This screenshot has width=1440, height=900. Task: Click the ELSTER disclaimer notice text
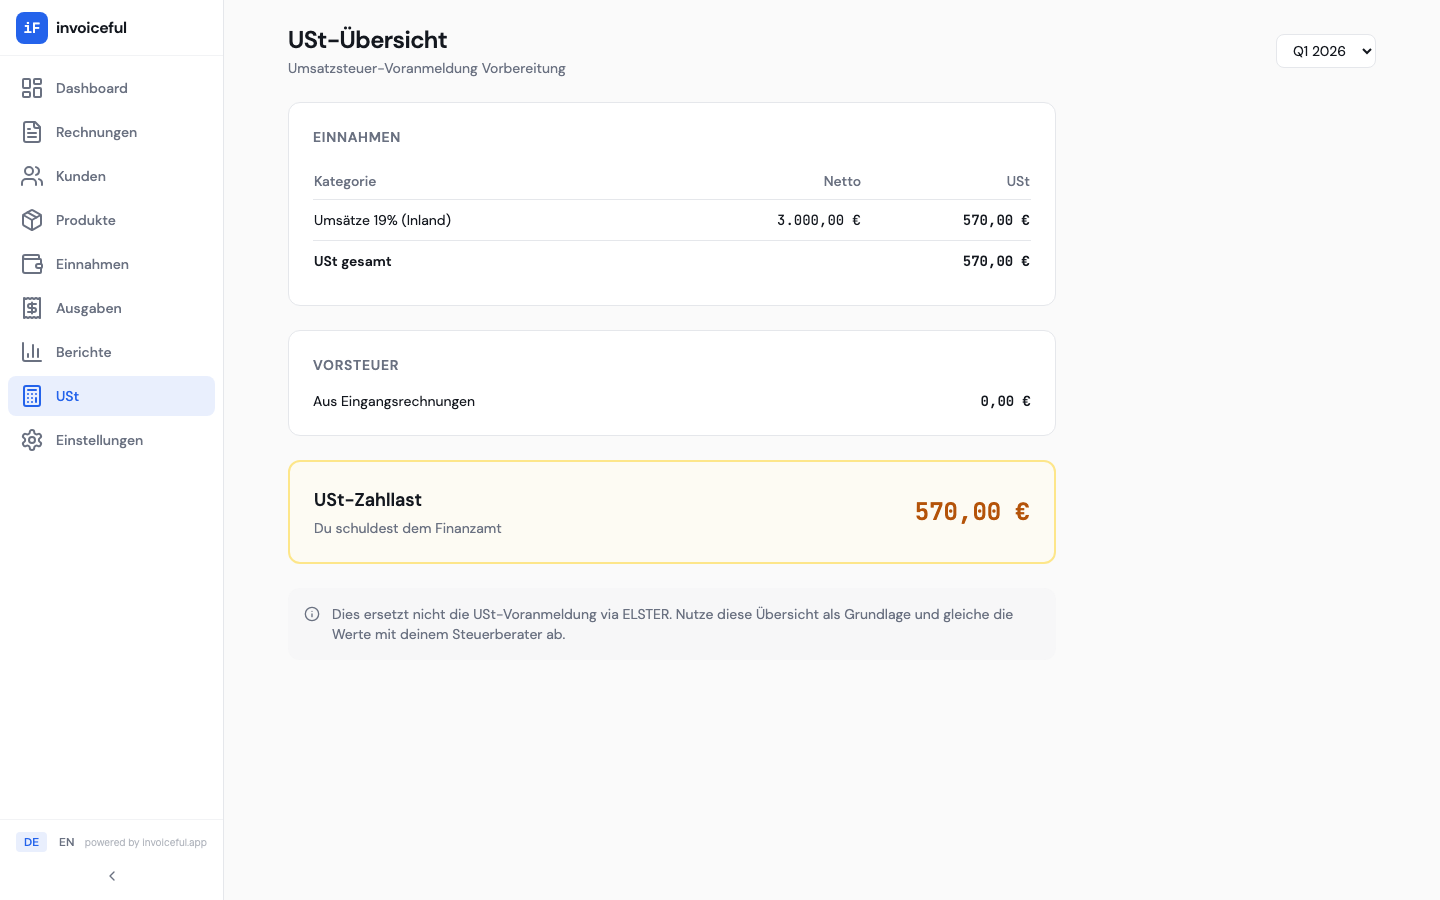tap(672, 624)
